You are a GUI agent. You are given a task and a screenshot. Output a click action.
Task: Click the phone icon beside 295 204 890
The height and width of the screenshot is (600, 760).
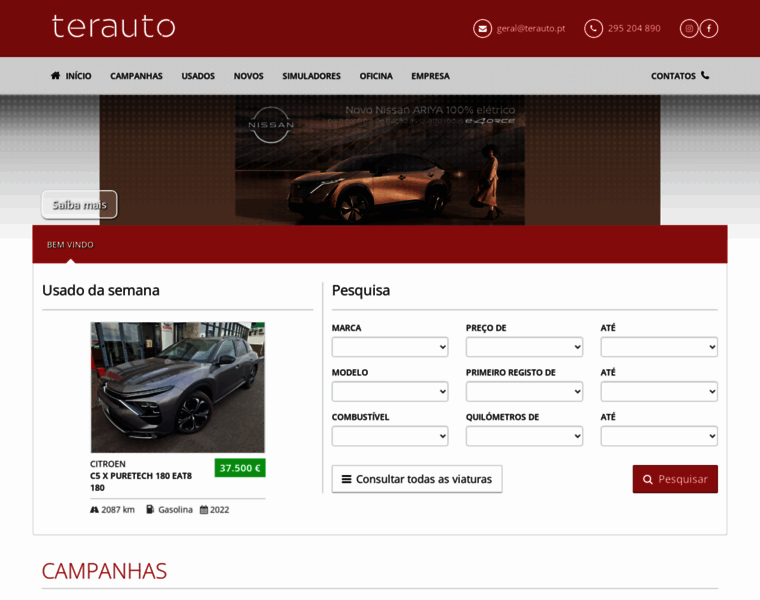pos(593,29)
